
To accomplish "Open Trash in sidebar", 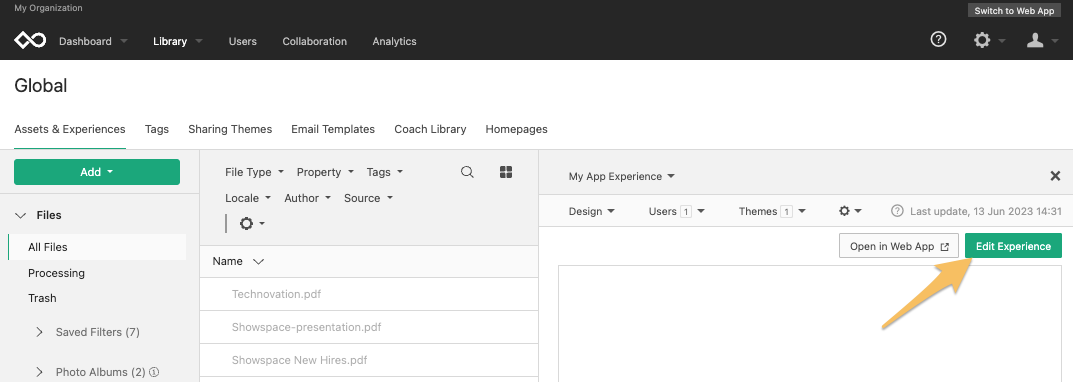I will [x=42, y=298].
